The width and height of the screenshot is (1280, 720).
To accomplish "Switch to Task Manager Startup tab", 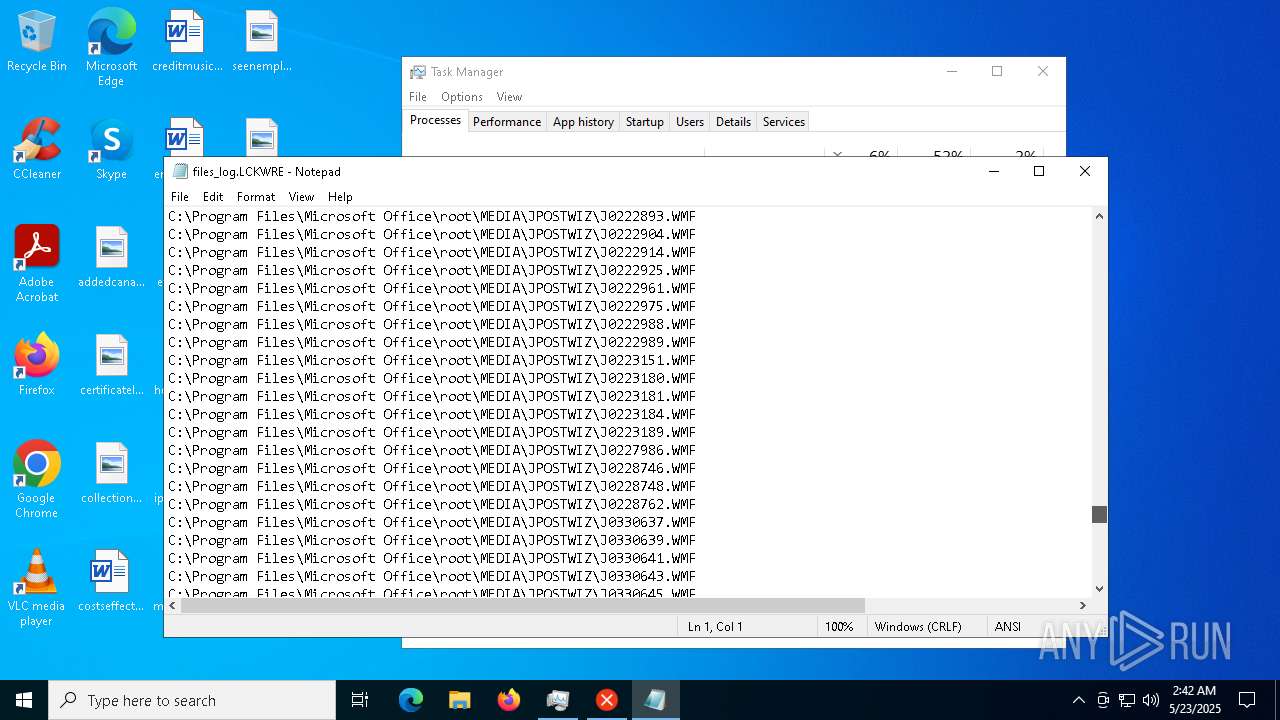I will [644, 122].
